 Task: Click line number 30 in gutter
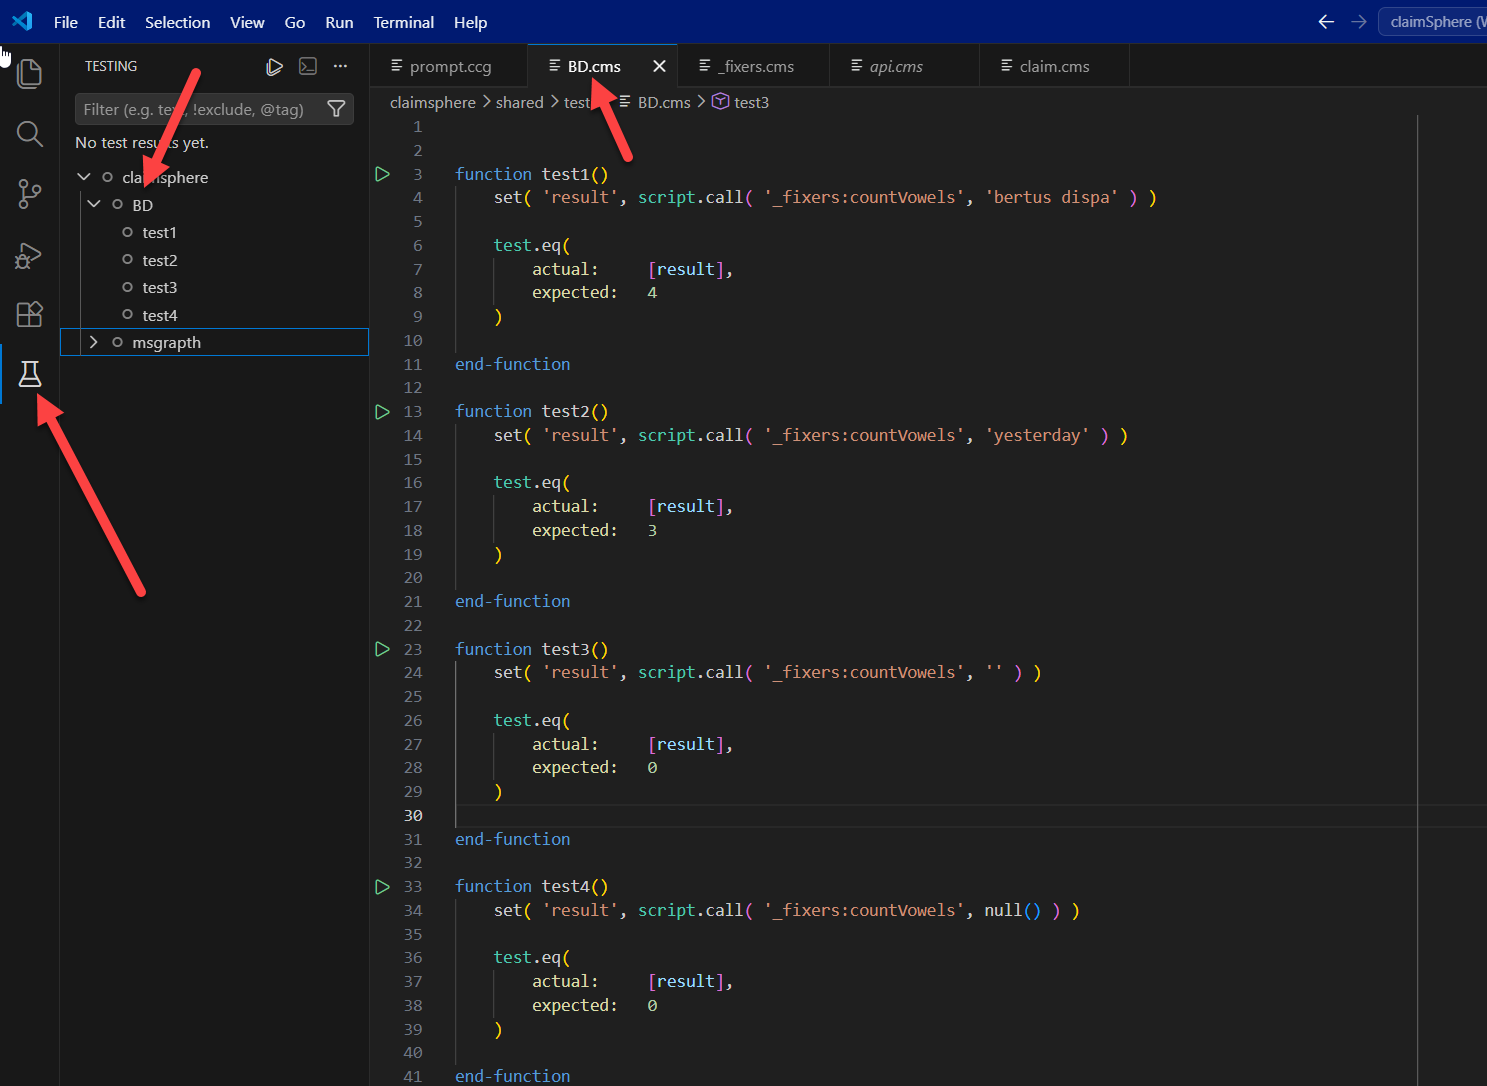click(413, 815)
